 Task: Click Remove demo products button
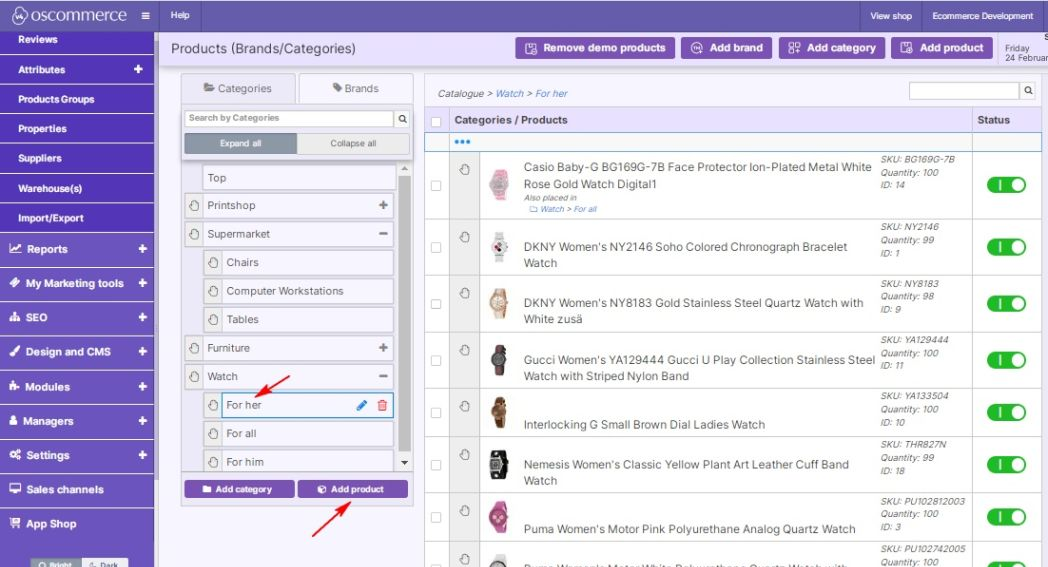pyautogui.click(x=595, y=48)
